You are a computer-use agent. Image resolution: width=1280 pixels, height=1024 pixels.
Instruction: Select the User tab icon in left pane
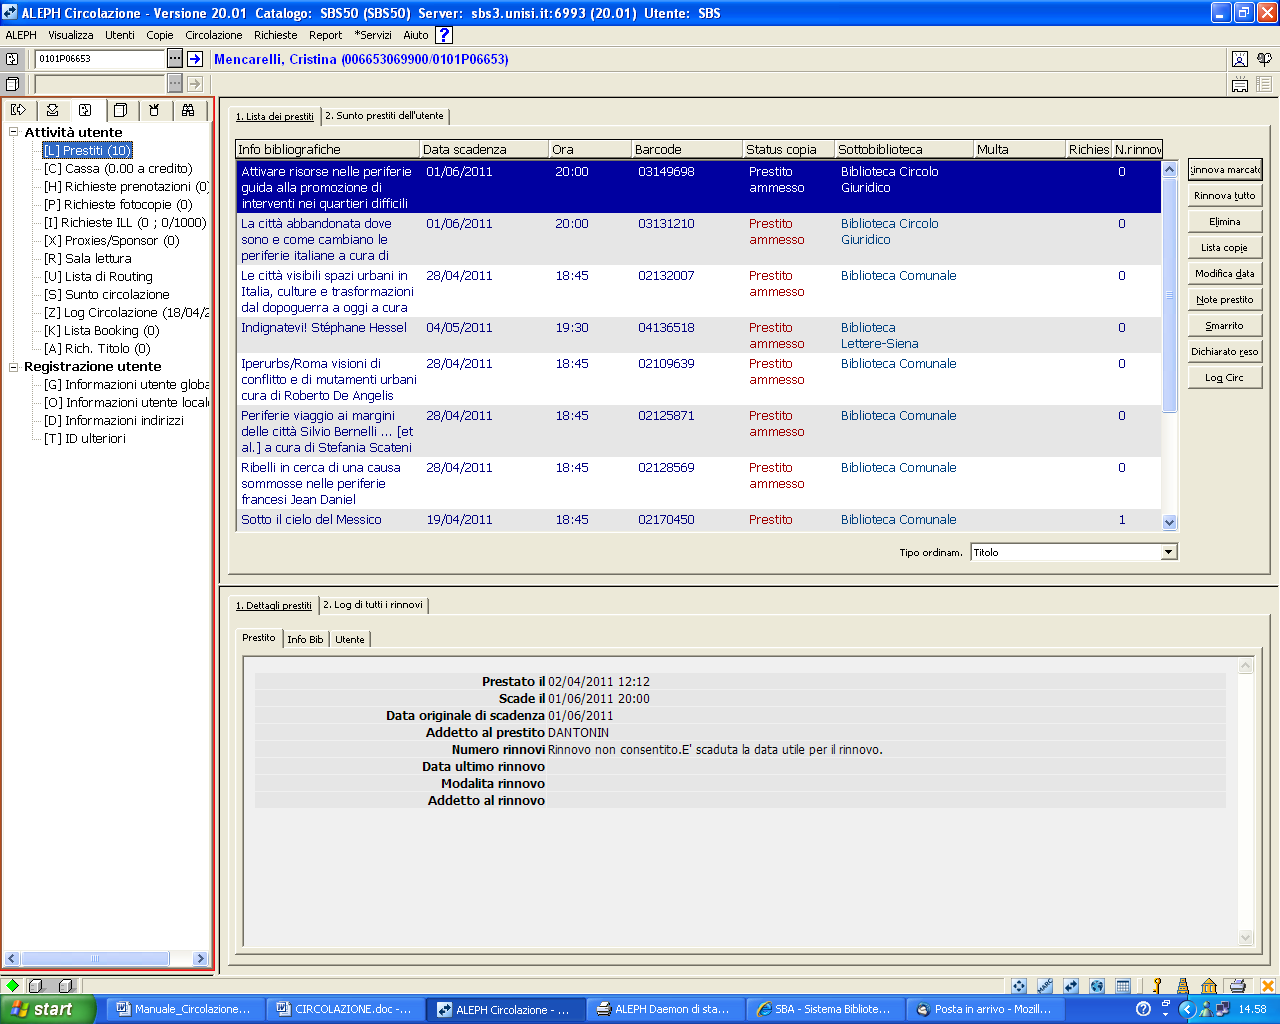click(x=85, y=110)
